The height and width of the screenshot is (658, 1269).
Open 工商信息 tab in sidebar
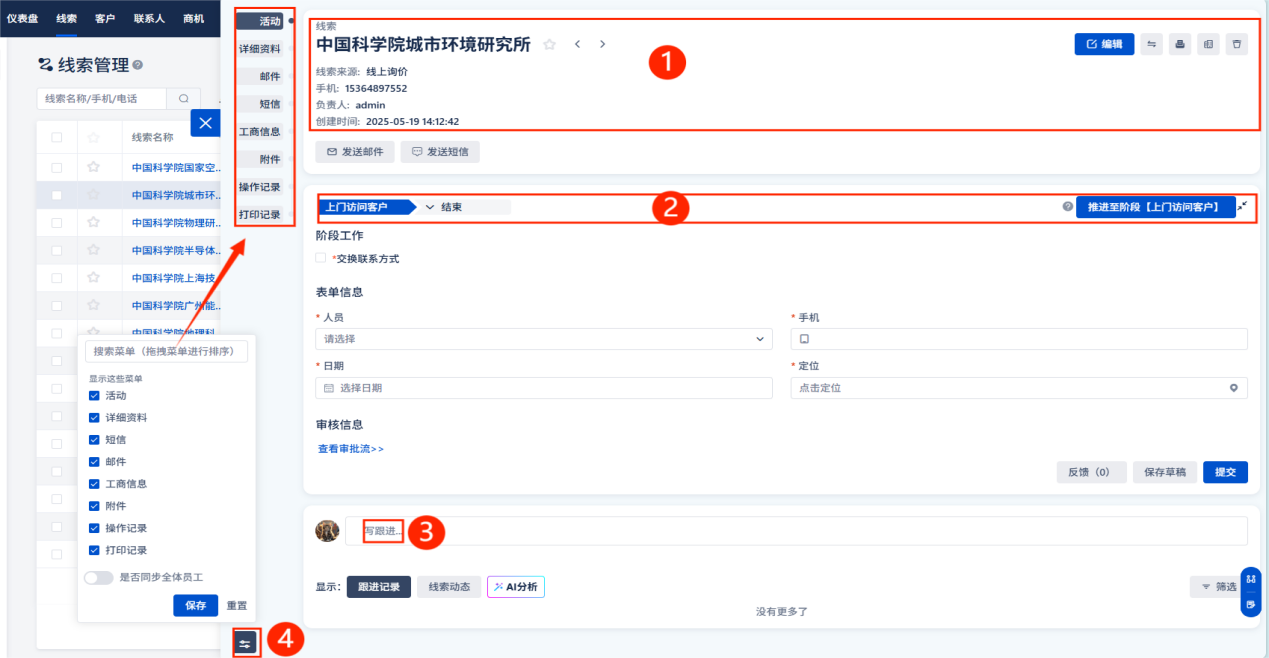pos(260,131)
